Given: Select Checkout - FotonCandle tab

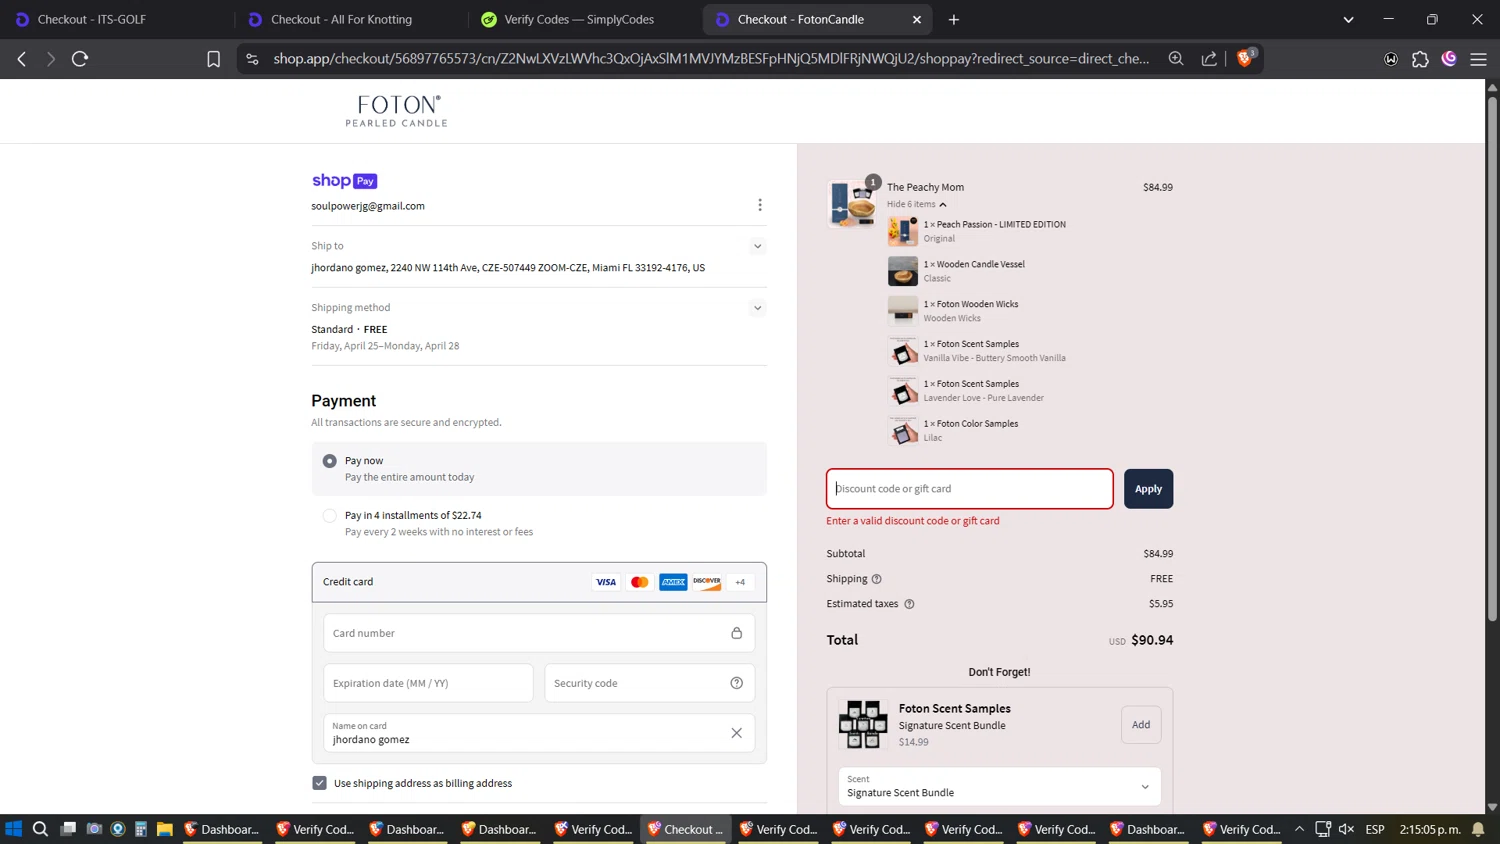Looking at the screenshot, I should point(817,19).
